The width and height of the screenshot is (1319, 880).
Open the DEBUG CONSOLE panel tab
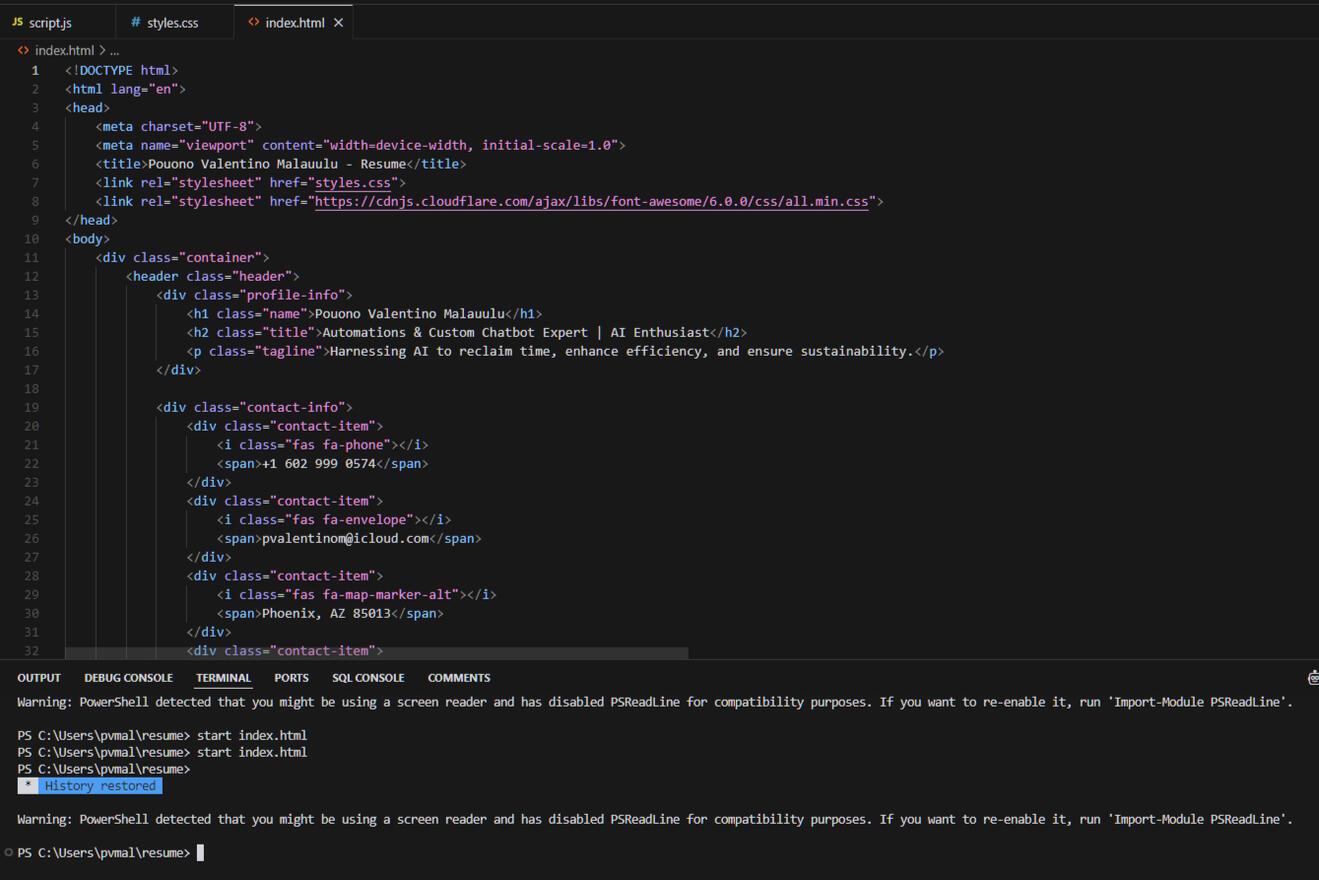[128, 678]
